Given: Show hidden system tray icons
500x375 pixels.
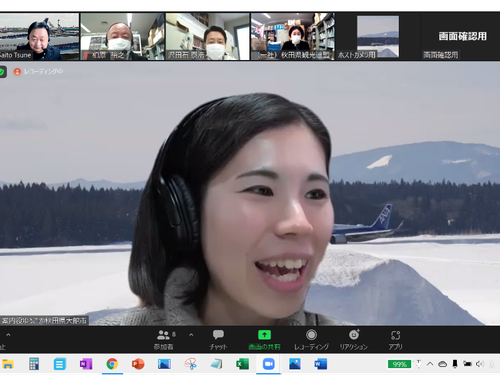Looking at the screenshot, I should tap(430, 364).
